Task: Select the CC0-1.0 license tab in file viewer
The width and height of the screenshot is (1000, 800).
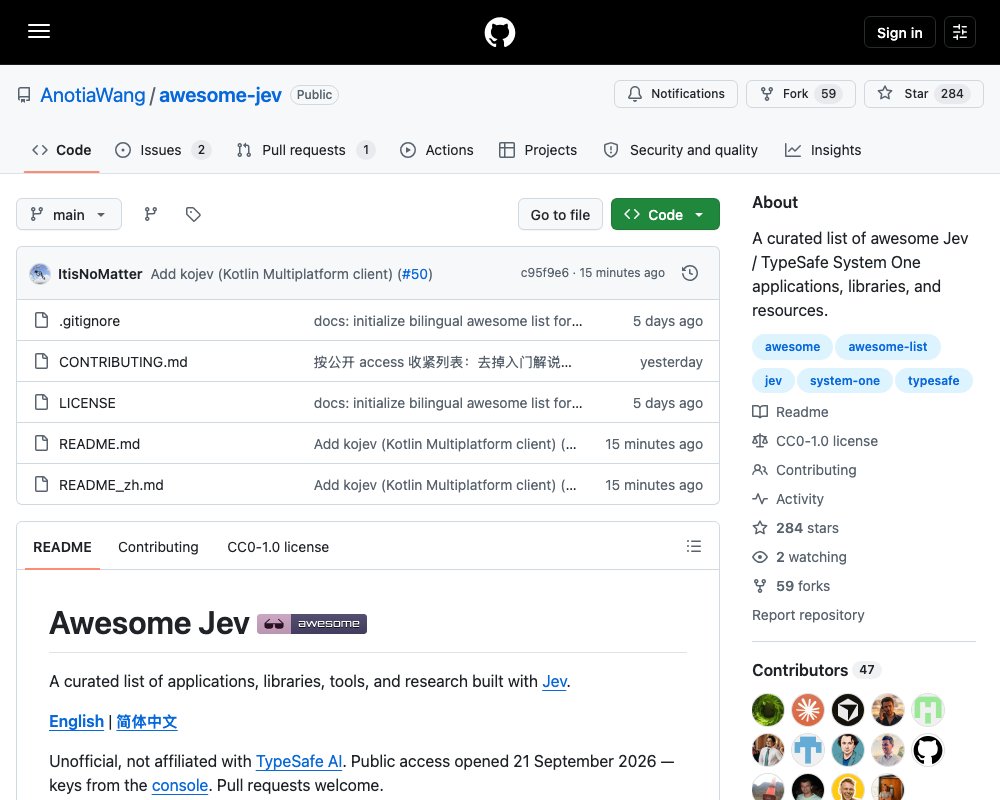Action: (278, 547)
